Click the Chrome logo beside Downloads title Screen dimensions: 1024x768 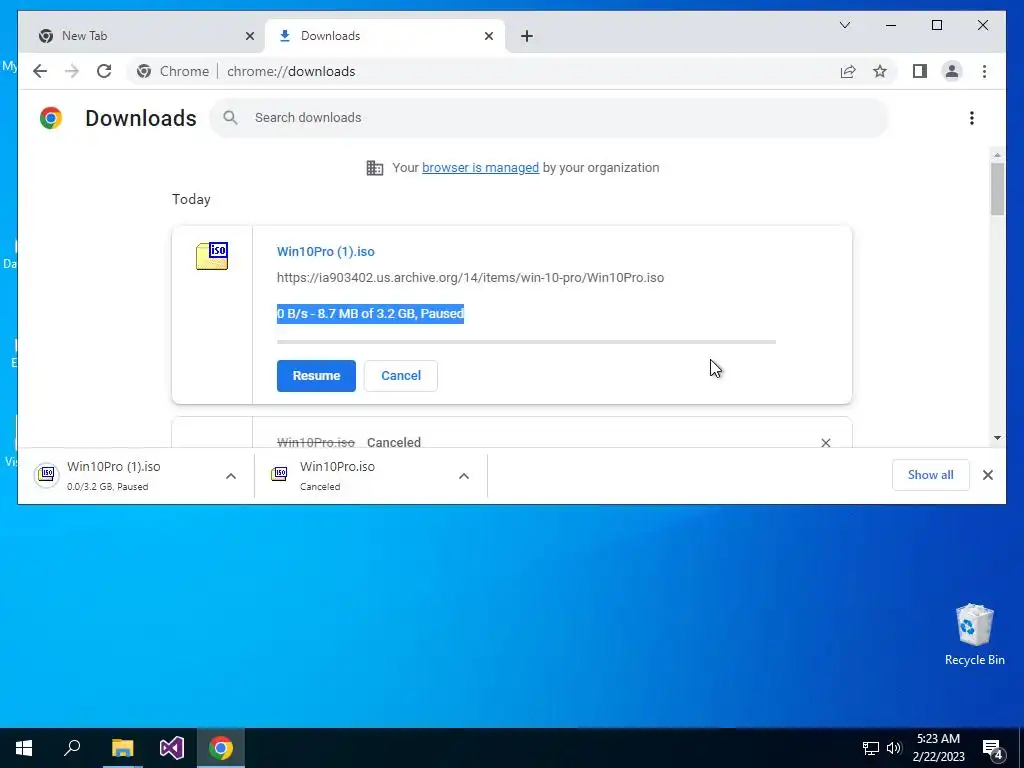pyautogui.click(x=51, y=118)
